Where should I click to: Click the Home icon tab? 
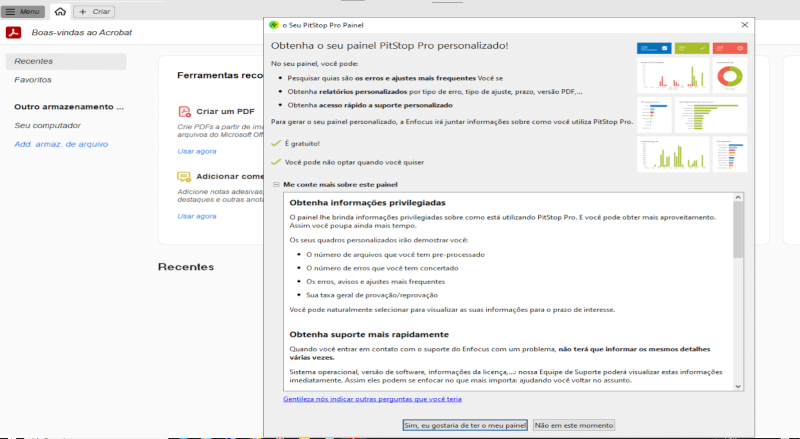tap(60, 11)
